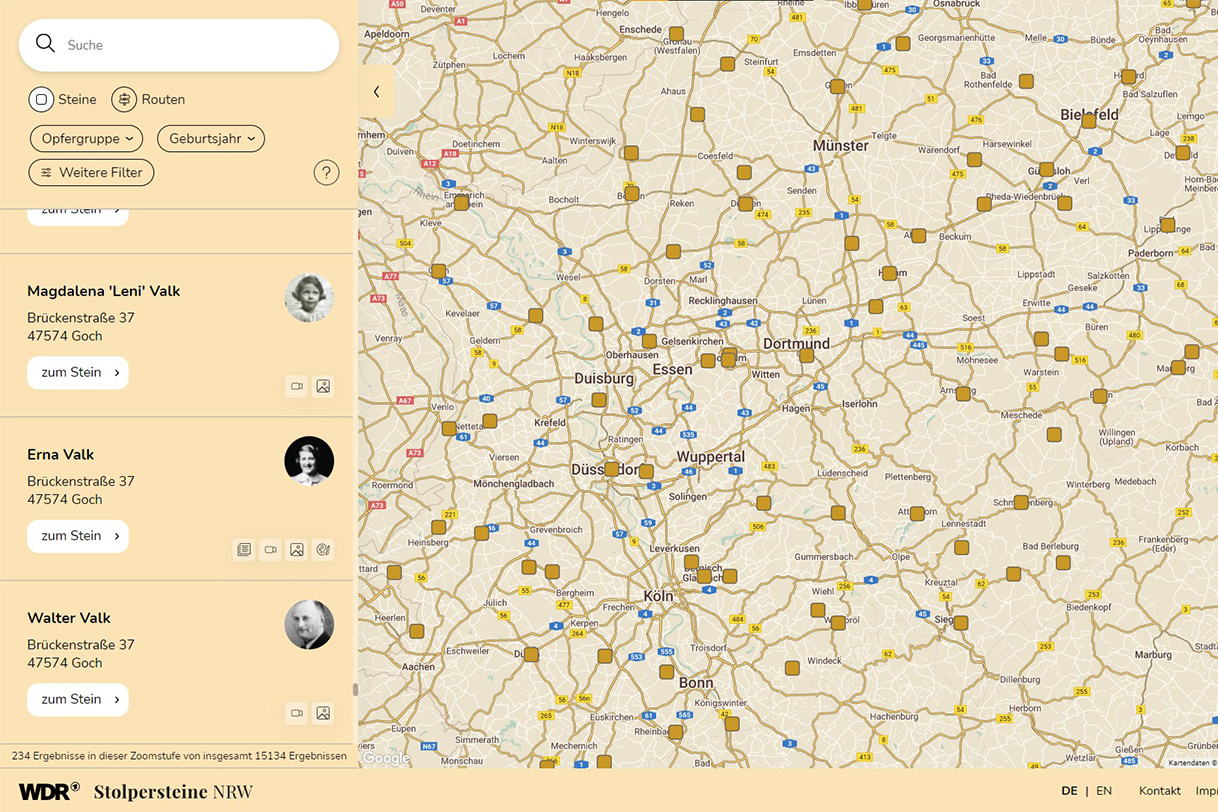Go to stone for Walter Valk

click(x=78, y=699)
